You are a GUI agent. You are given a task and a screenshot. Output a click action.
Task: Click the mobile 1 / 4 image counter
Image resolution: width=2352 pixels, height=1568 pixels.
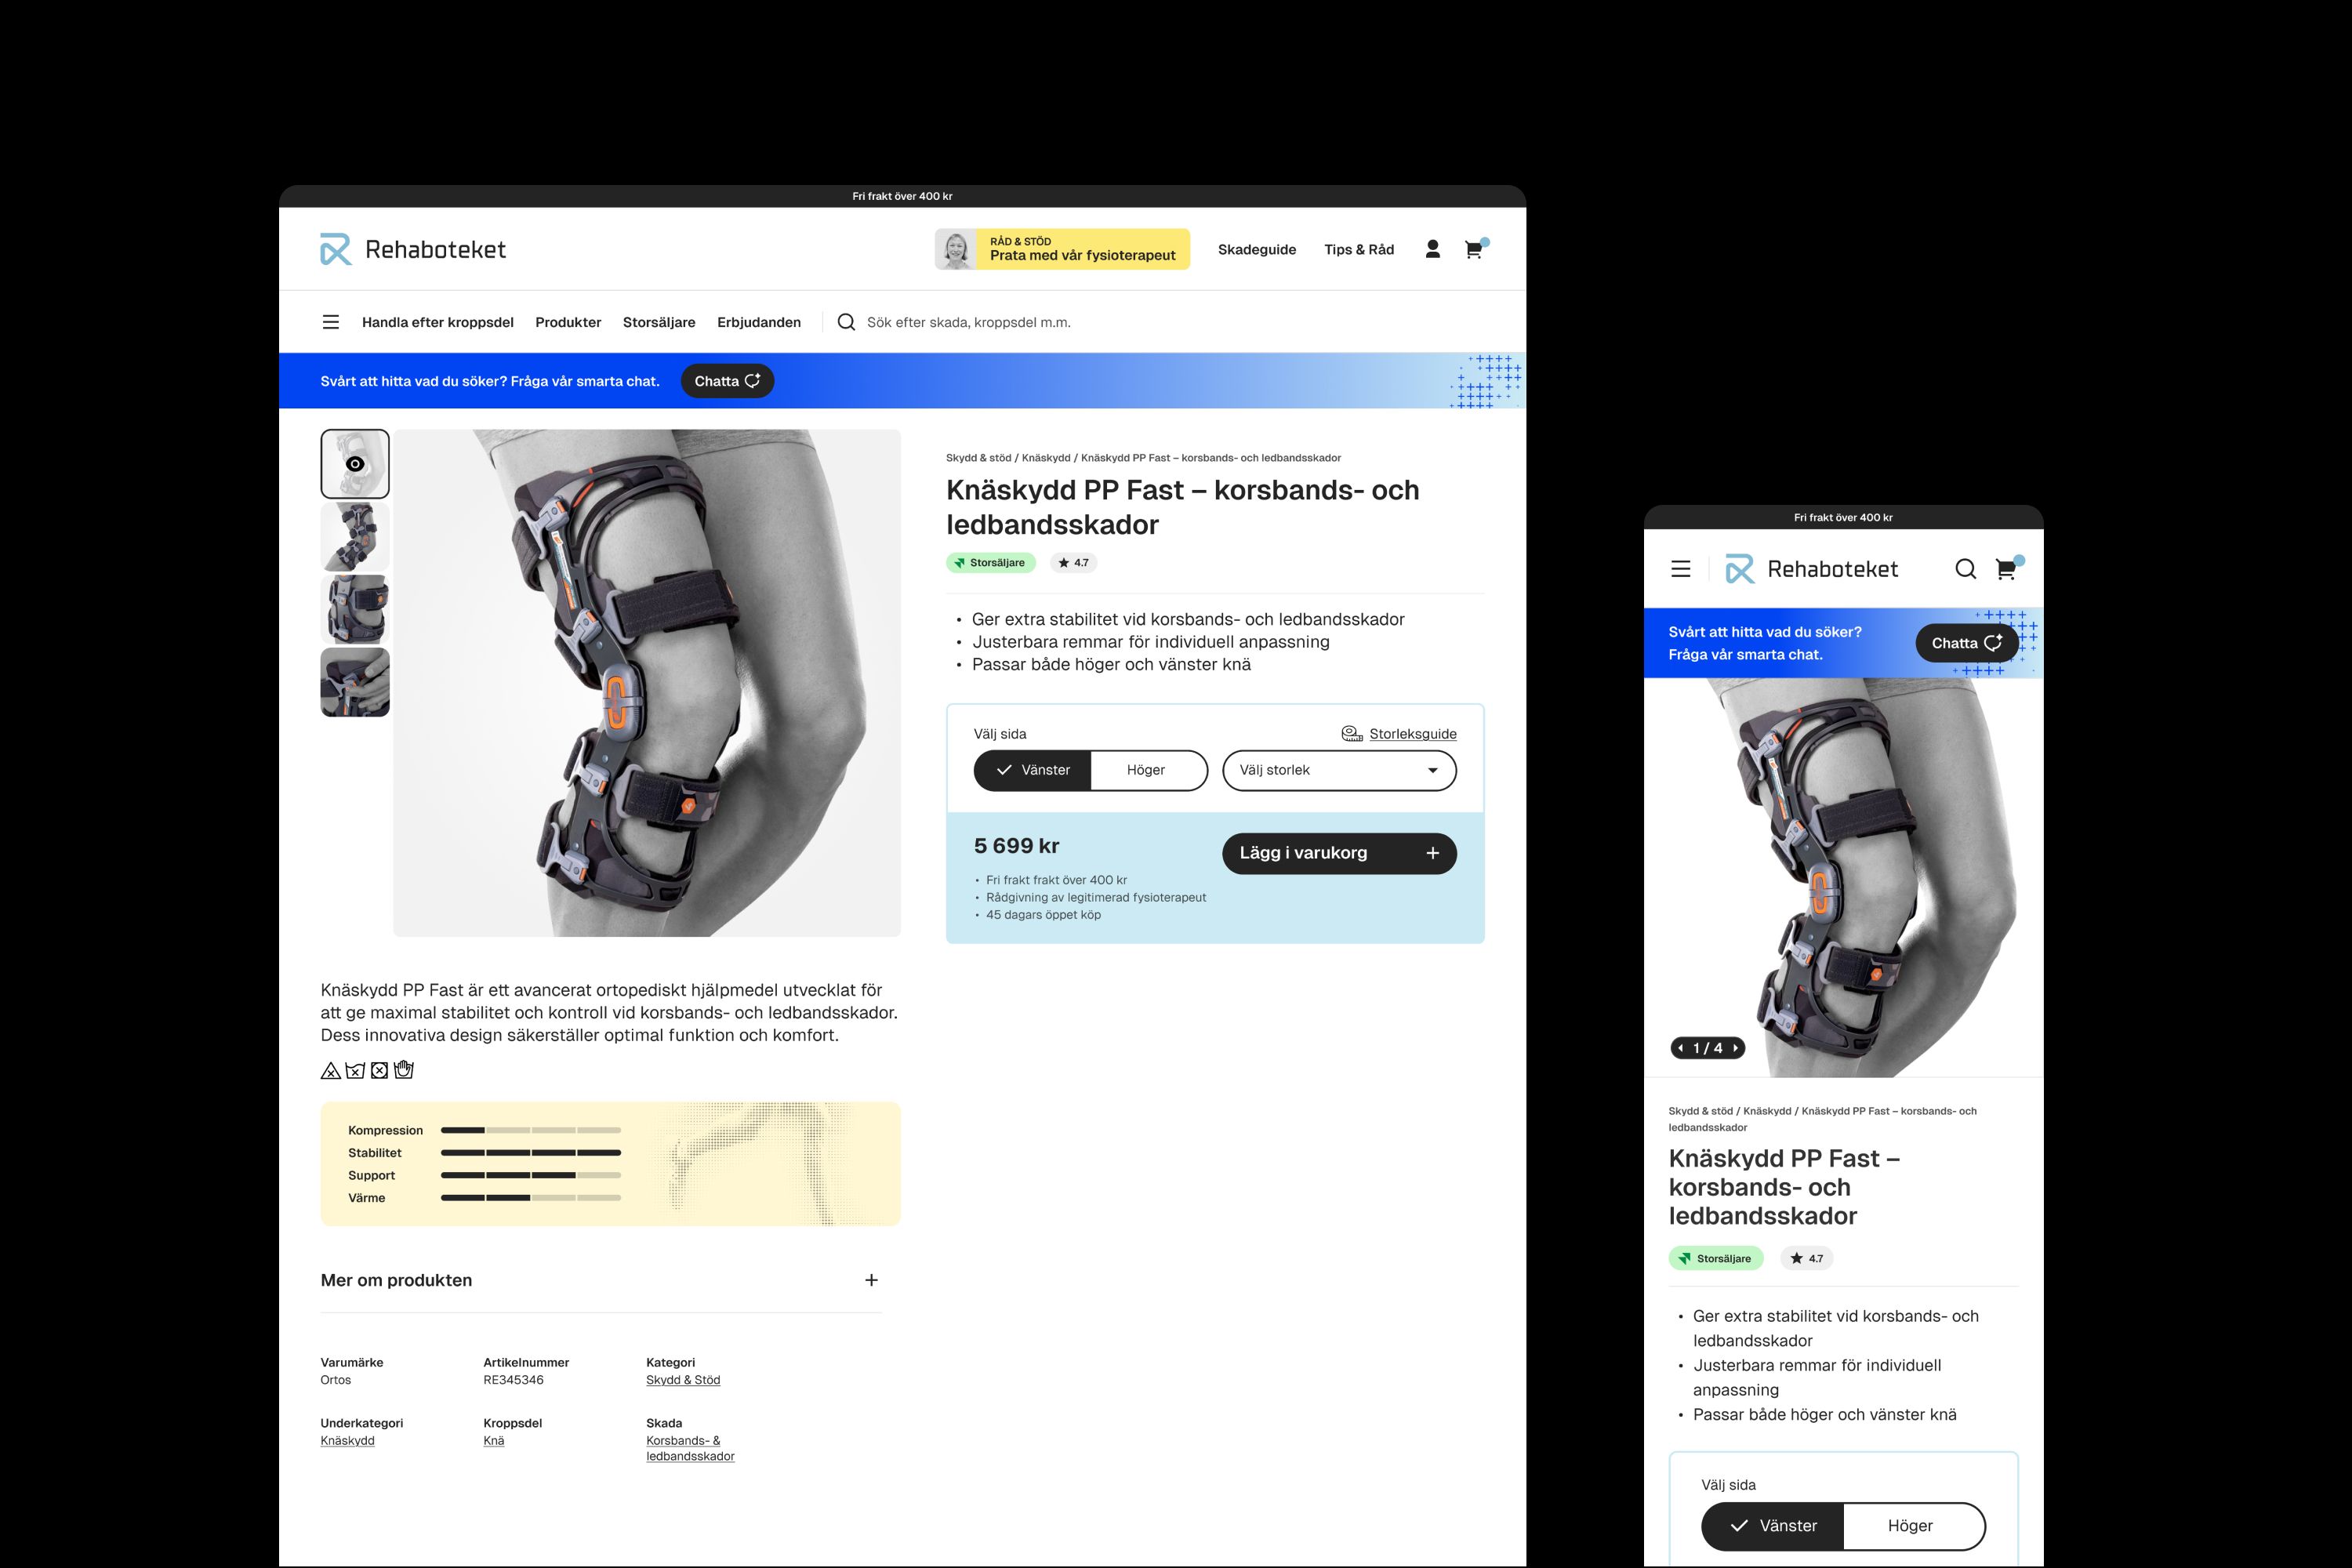tap(1708, 1048)
